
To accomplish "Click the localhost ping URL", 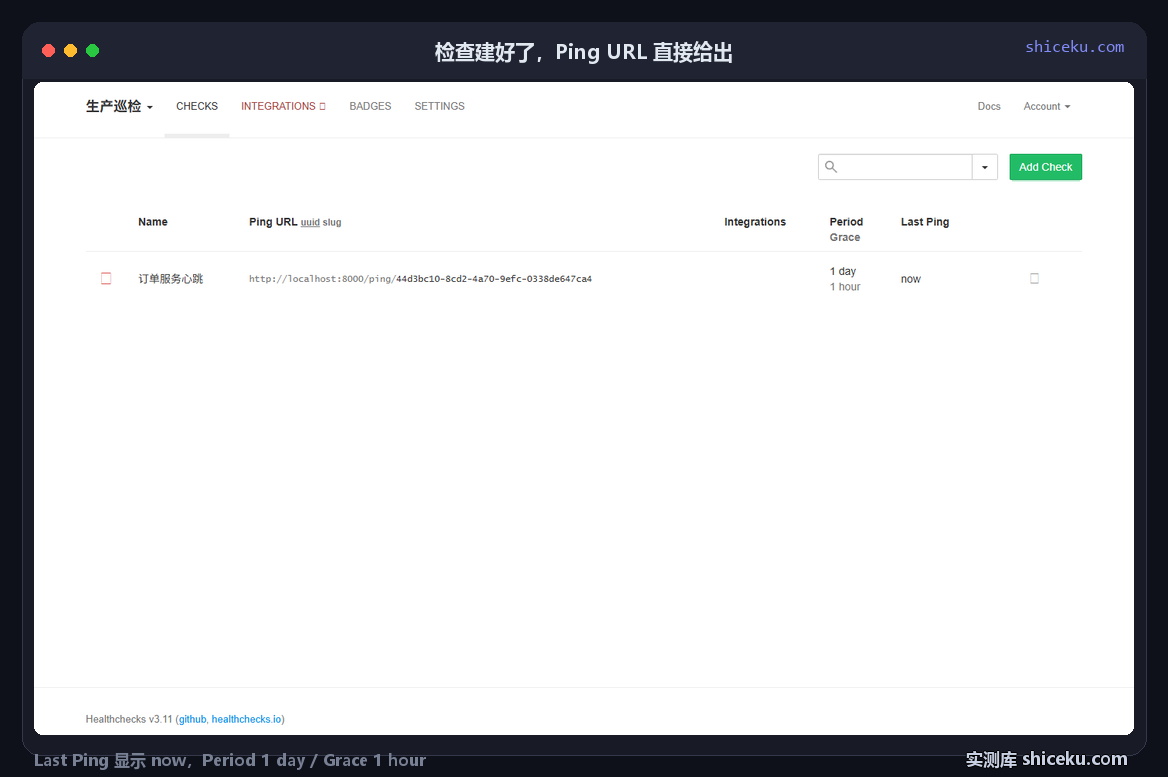I will tap(420, 279).
